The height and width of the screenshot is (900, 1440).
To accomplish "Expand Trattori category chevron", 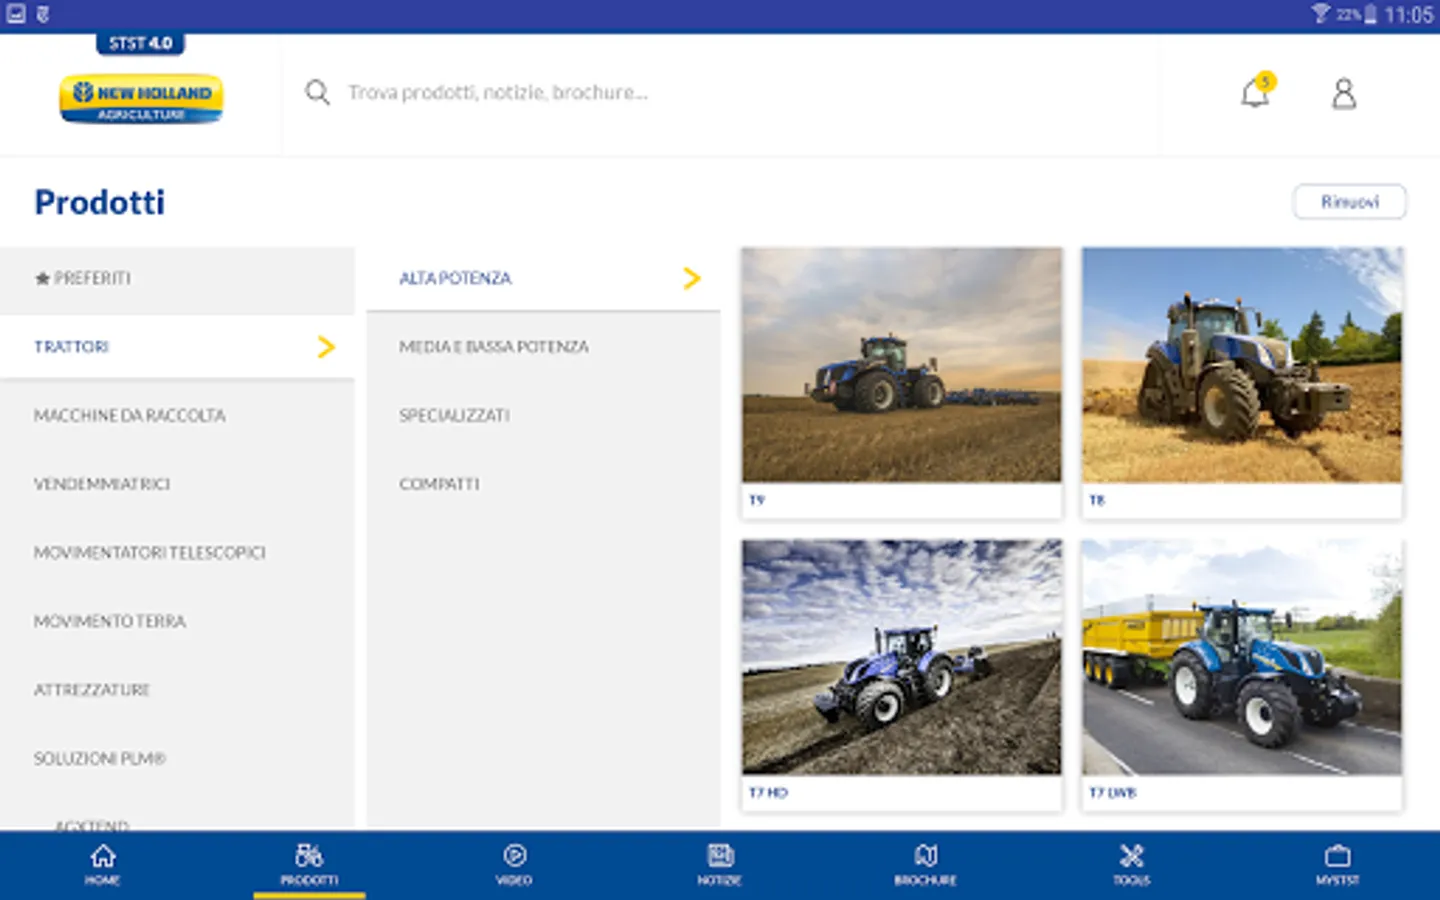I will 326,347.
